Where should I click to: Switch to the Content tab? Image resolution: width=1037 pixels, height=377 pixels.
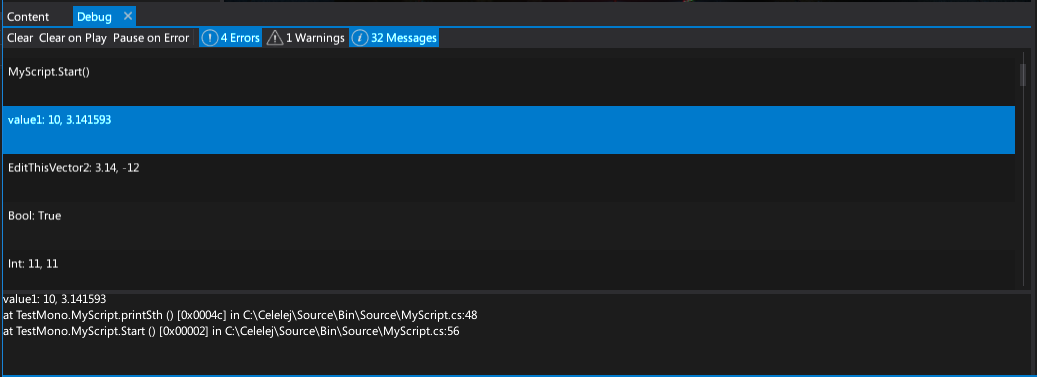[x=28, y=17]
